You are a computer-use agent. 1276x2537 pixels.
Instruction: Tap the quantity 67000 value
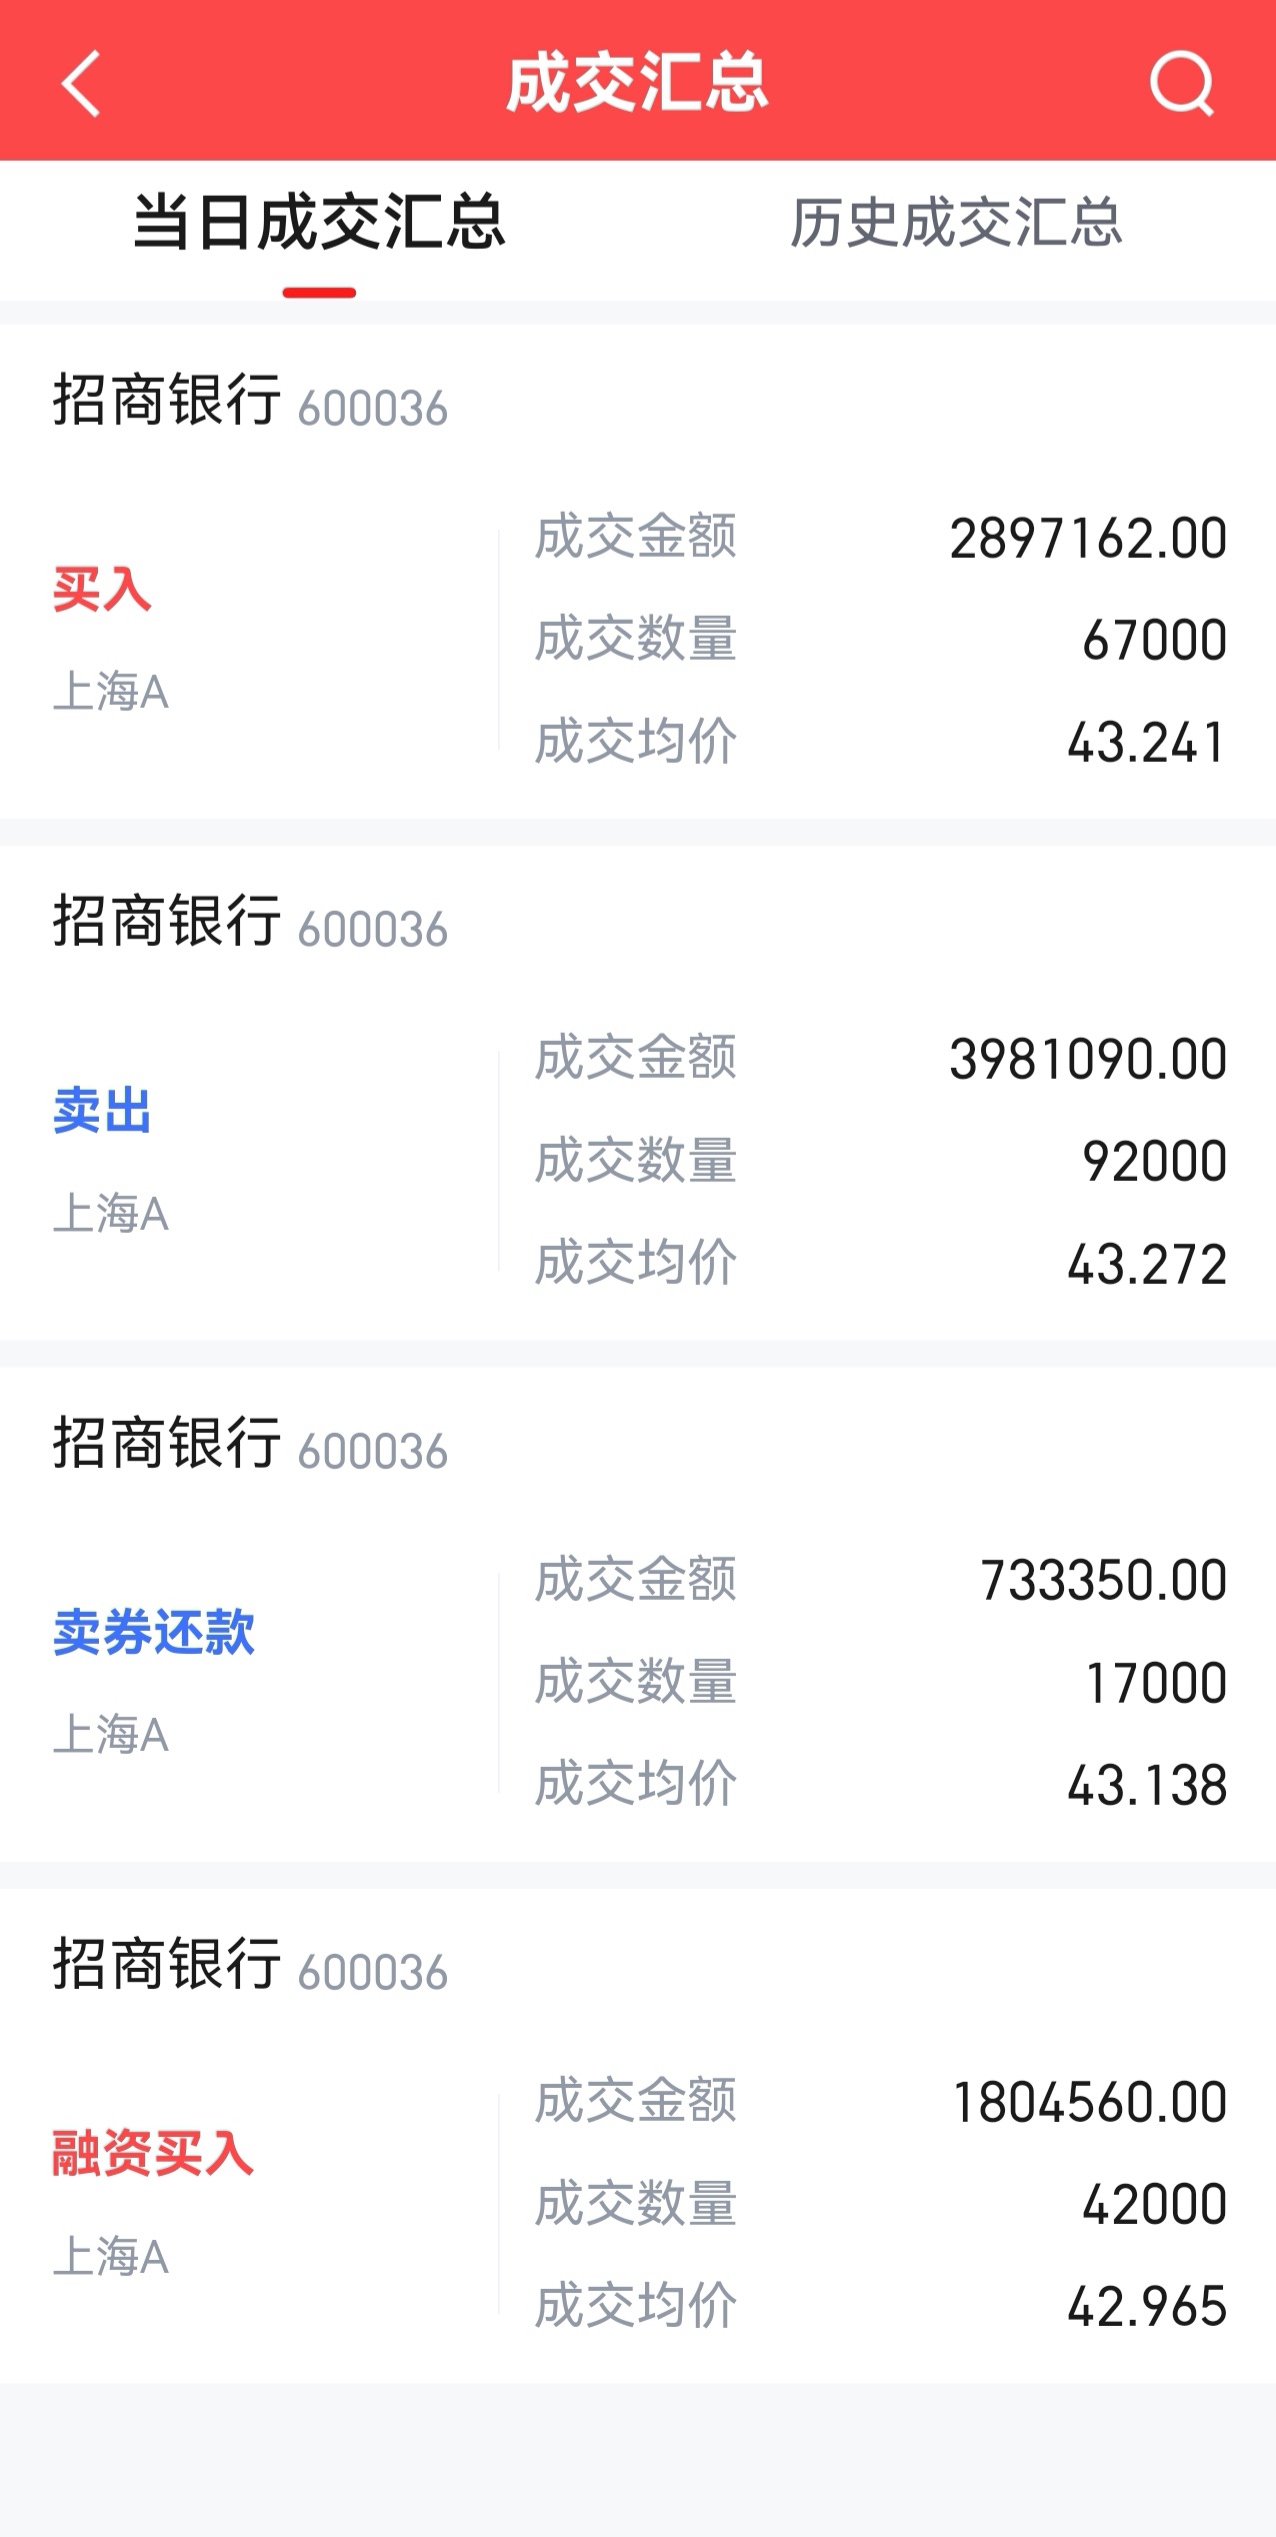click(1155, 640)
